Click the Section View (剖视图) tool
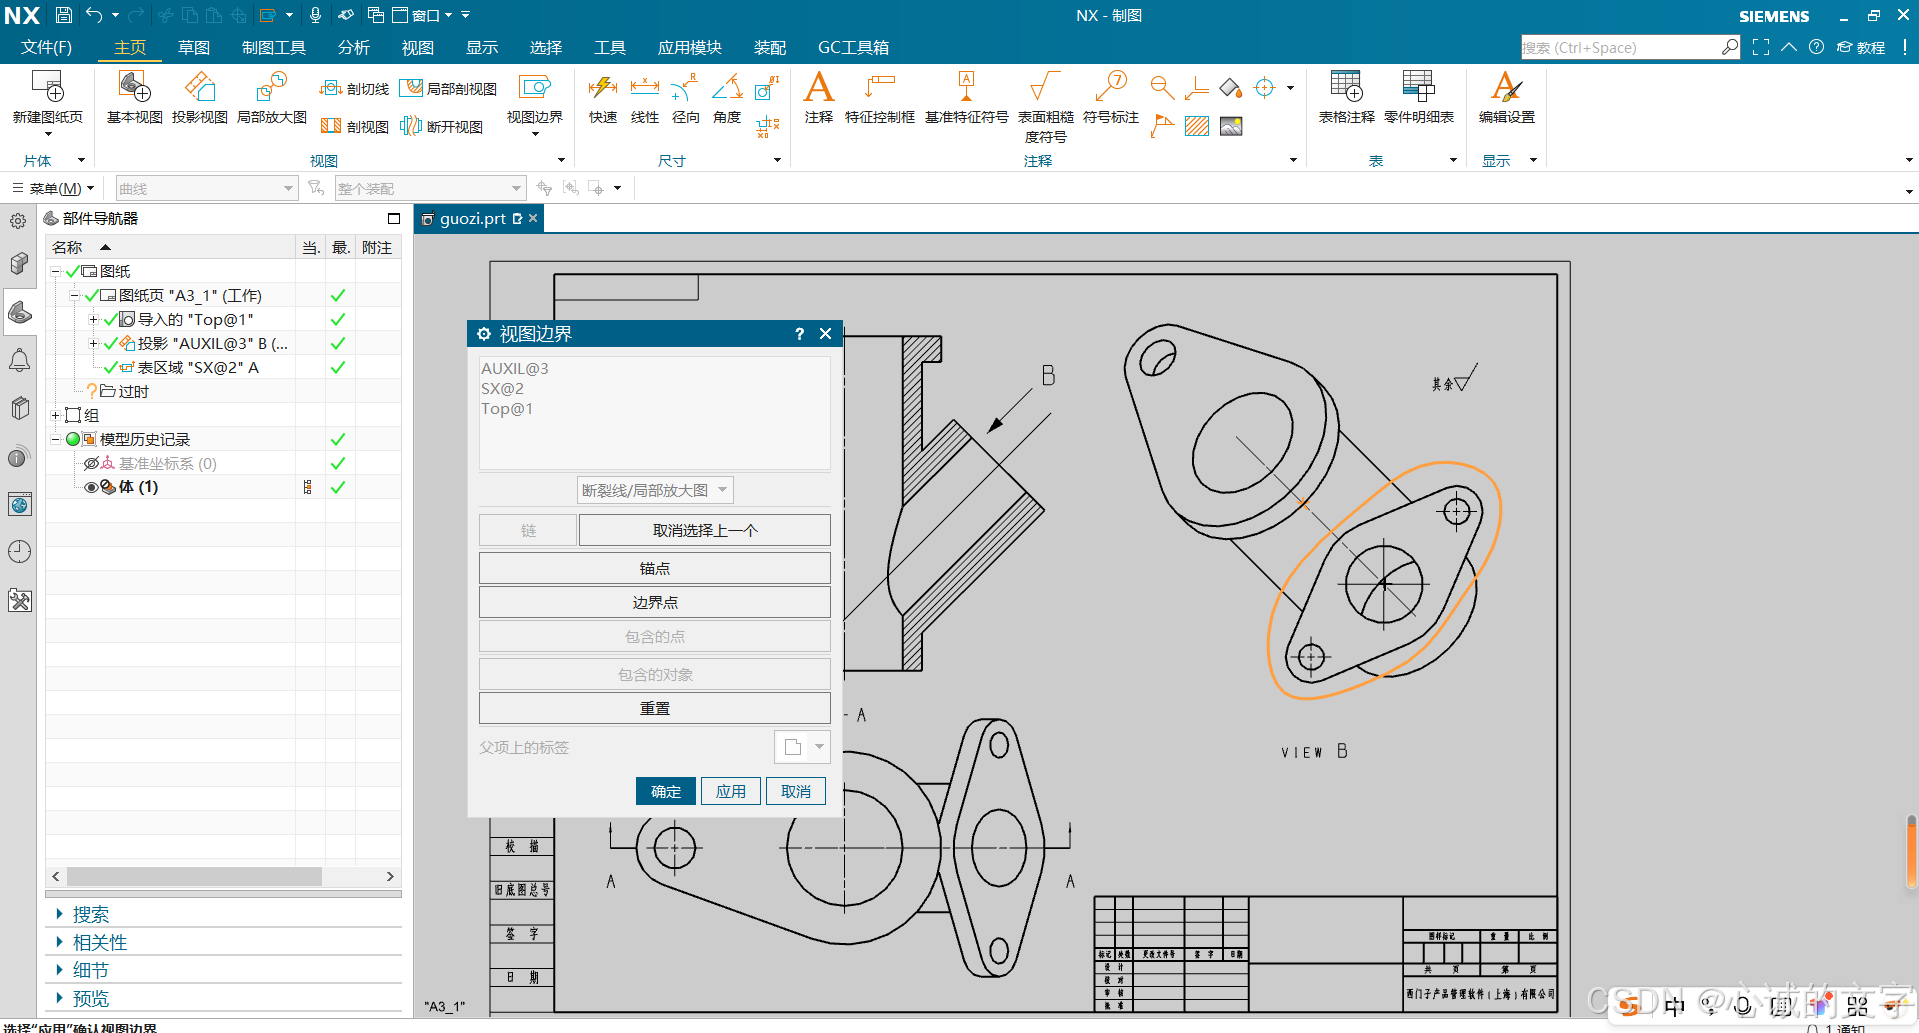Image resolution: width=1919 pixels, height=1033 pixels. (354, 126)
